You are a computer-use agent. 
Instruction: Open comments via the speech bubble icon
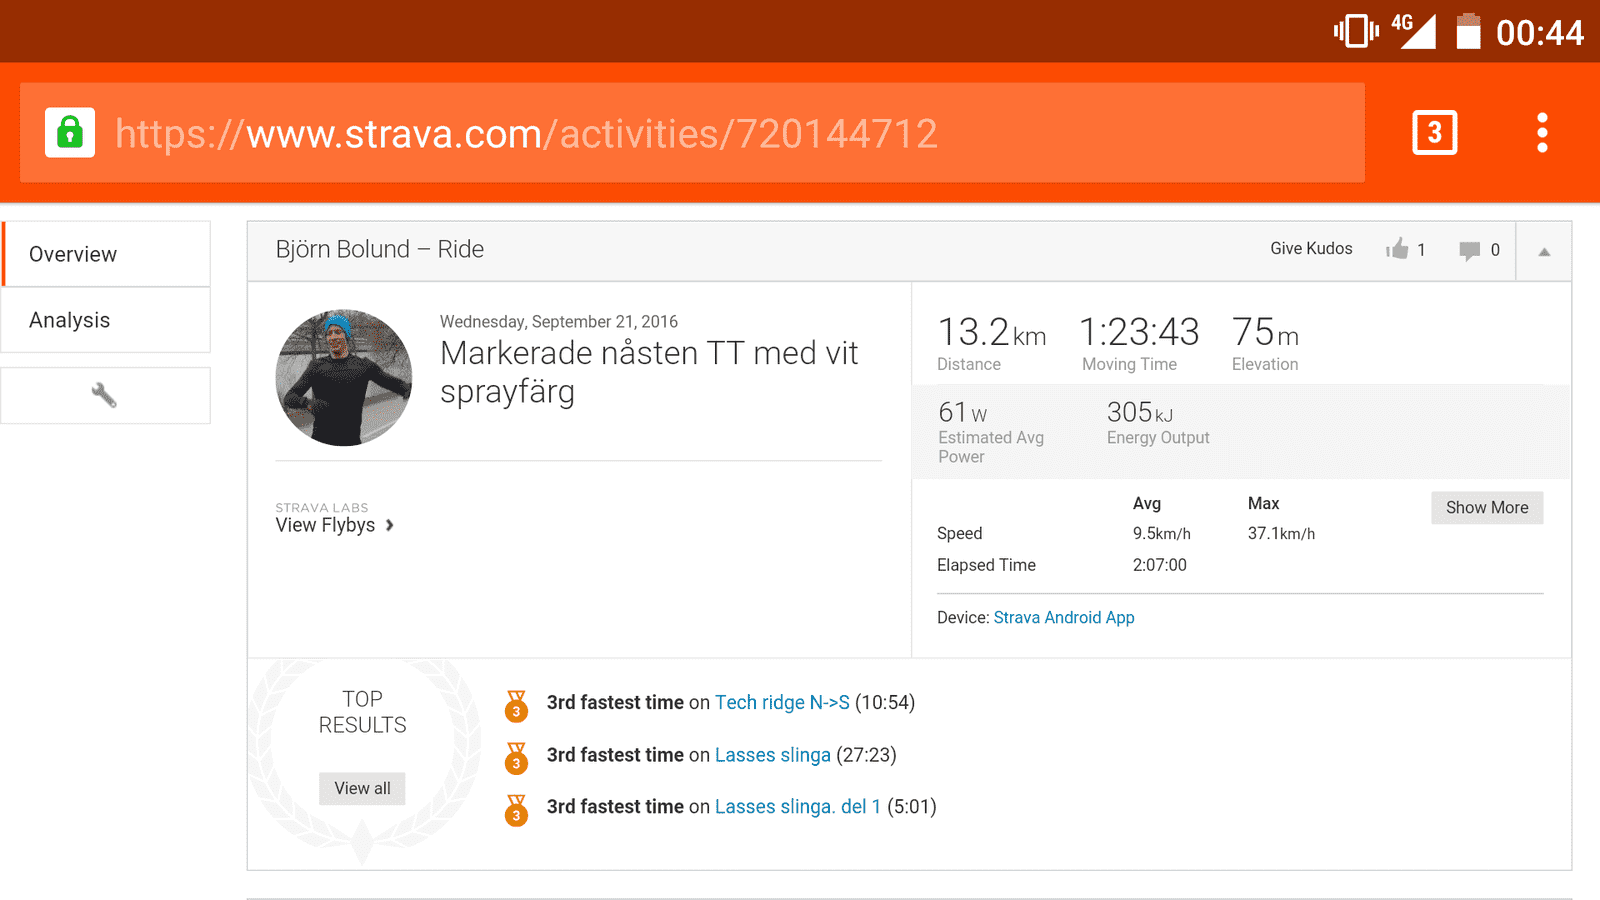(x=1469, y=250)
